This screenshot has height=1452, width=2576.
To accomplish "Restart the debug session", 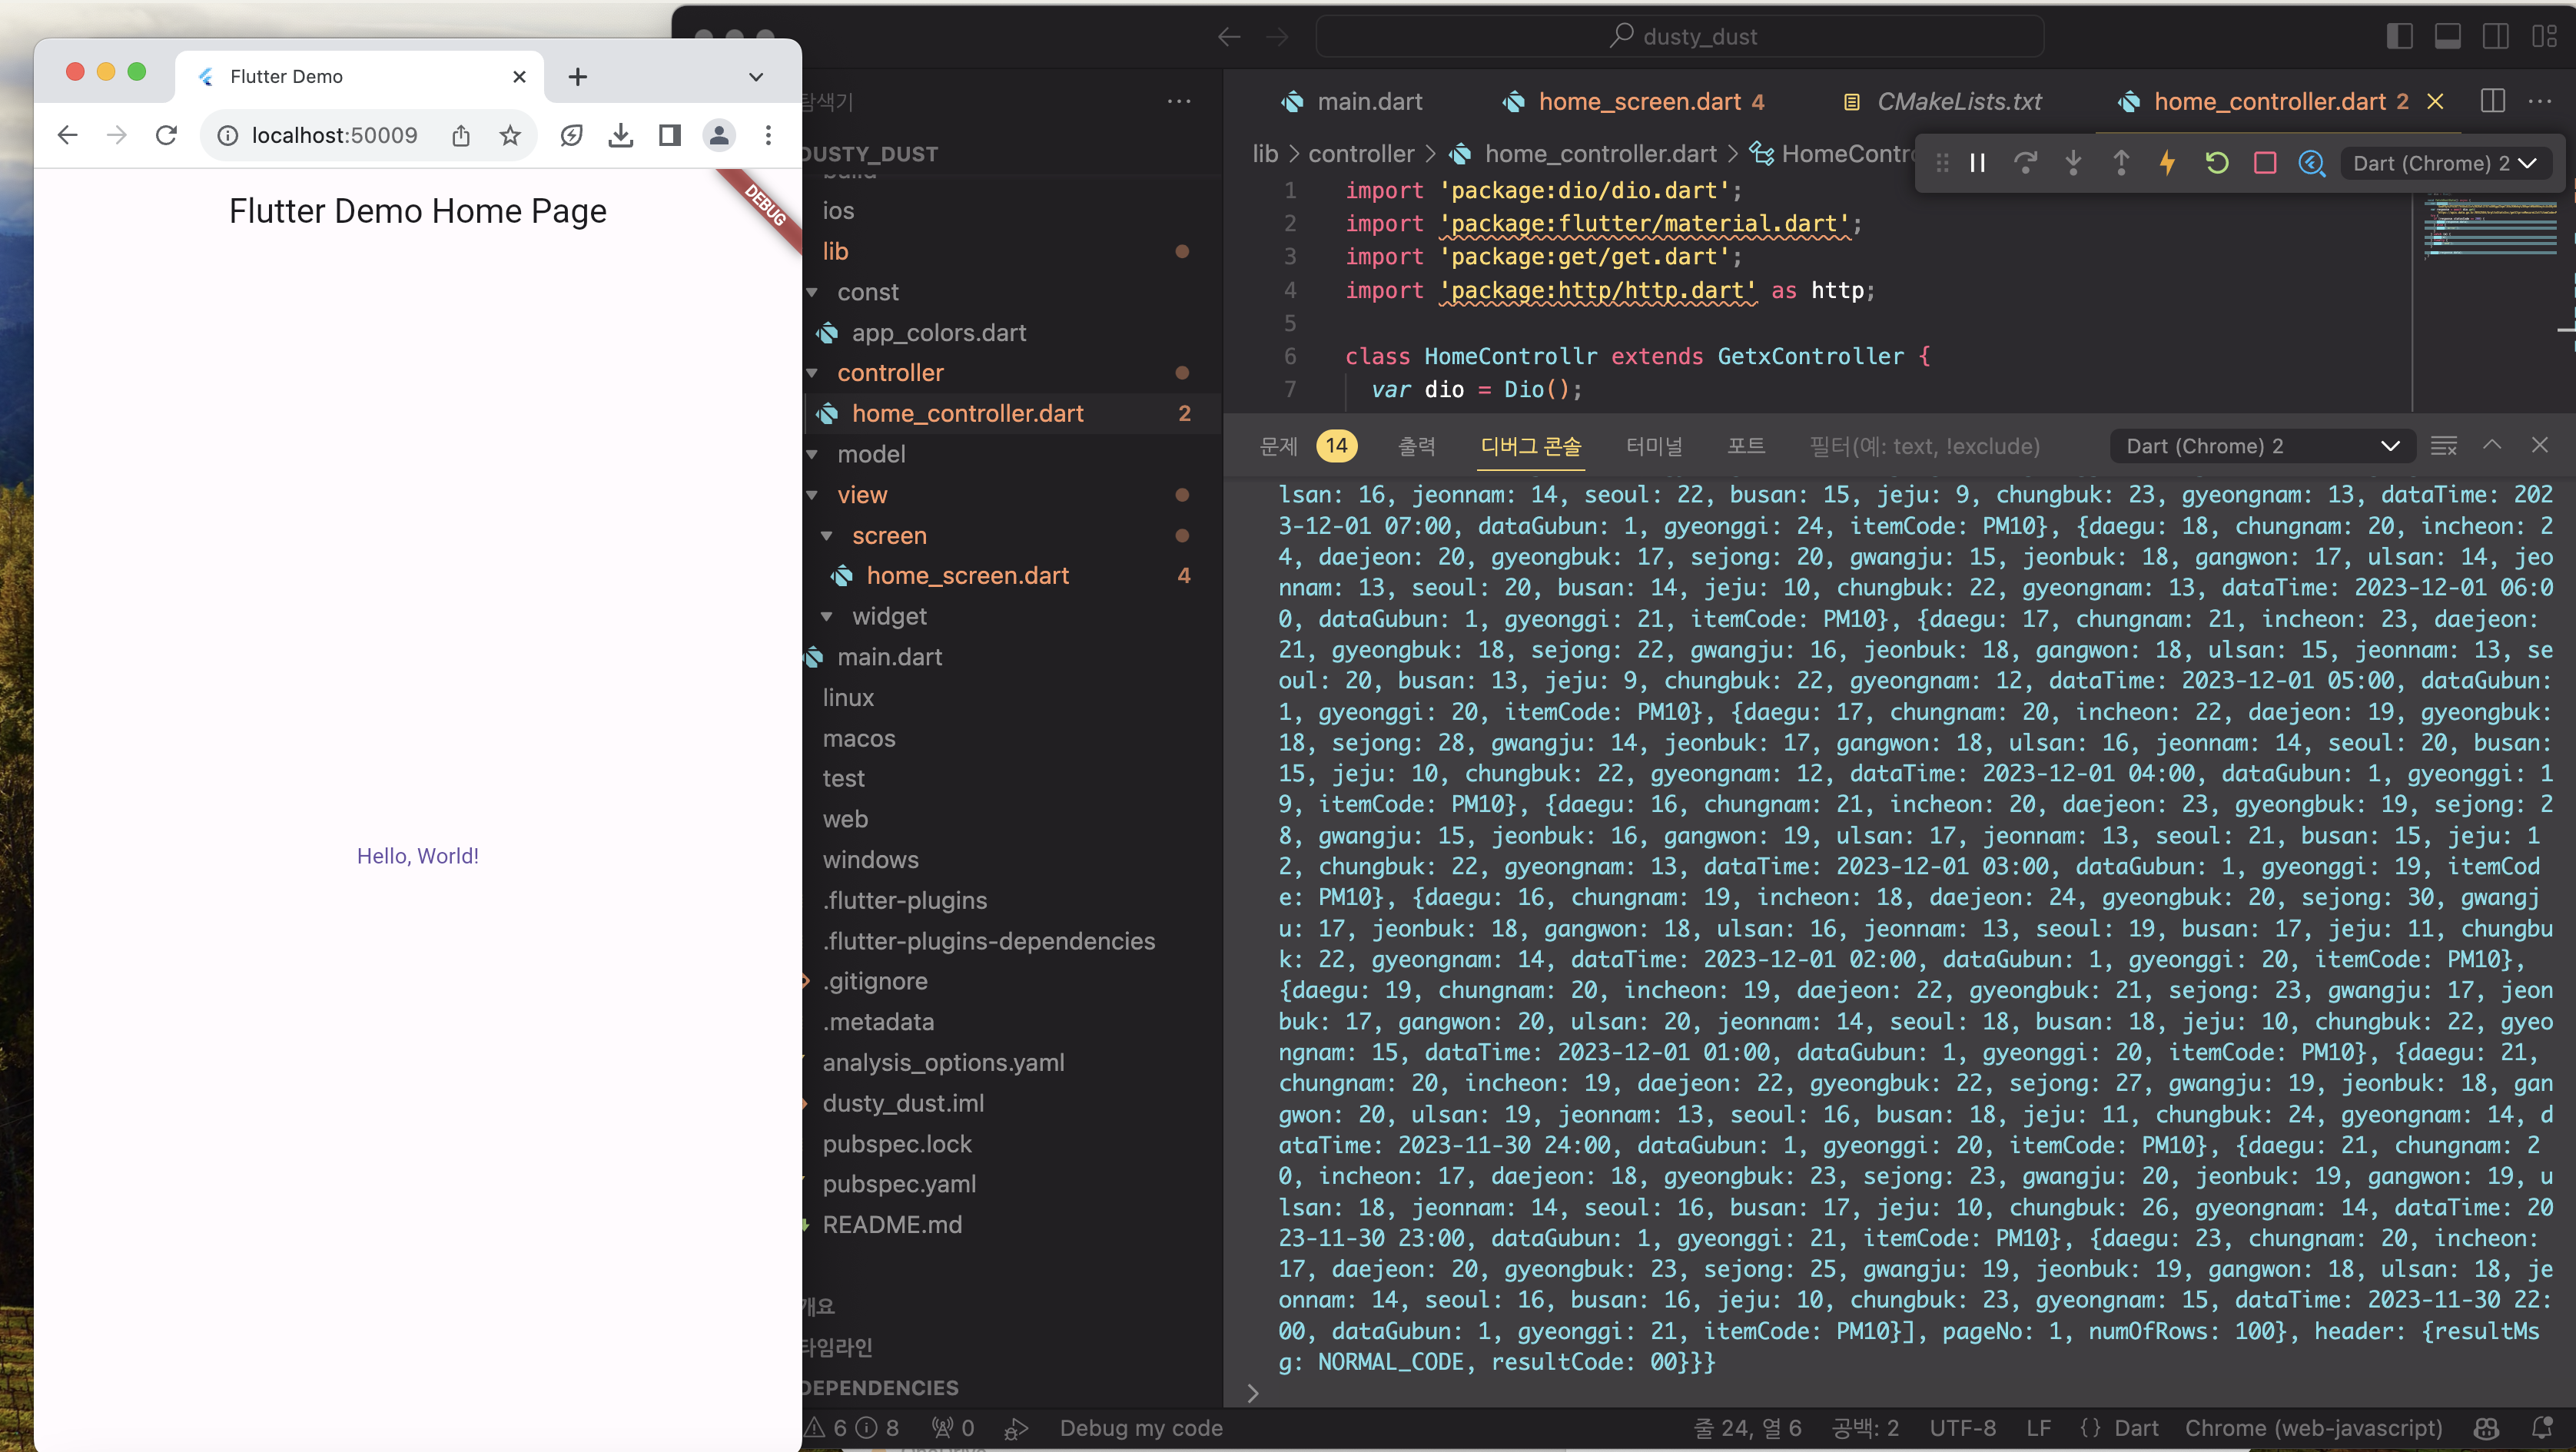I will point(2216,163).
